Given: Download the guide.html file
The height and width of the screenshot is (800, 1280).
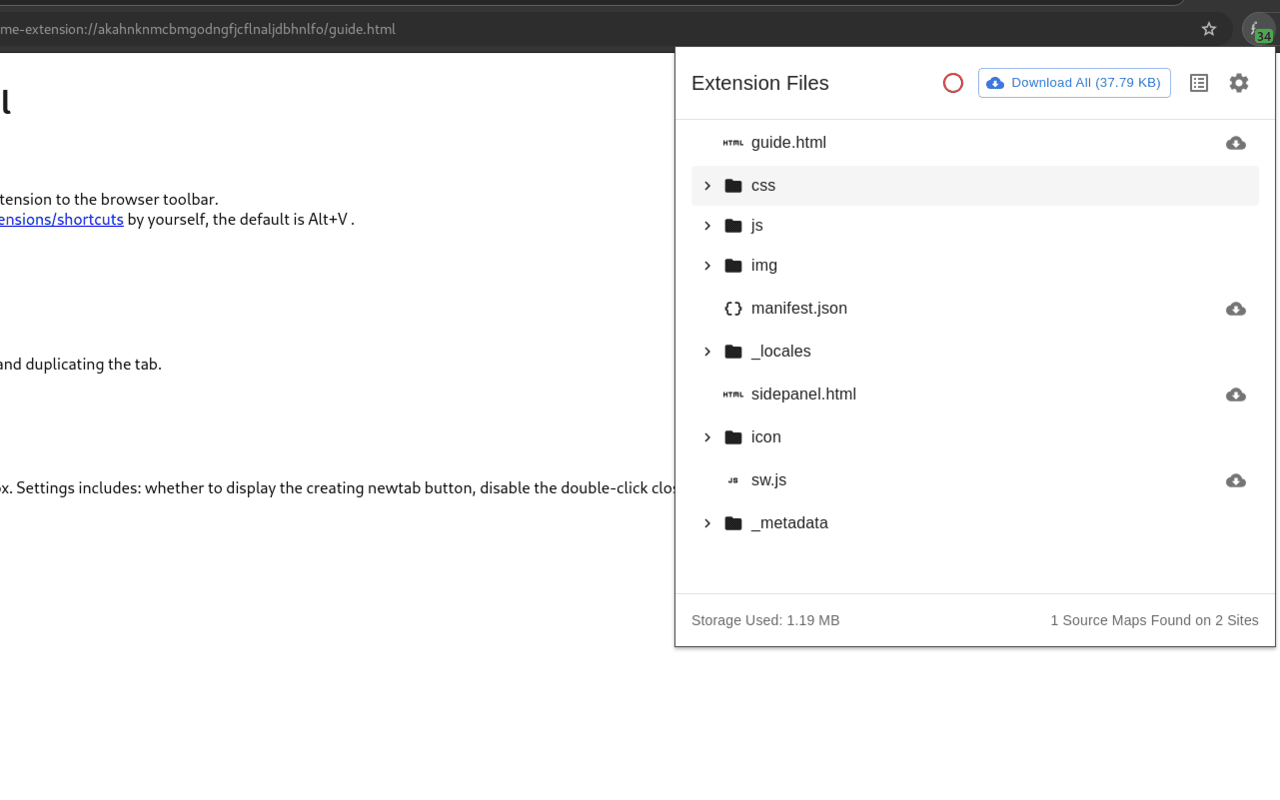Looking at the screenshot, I should 1236,143.
